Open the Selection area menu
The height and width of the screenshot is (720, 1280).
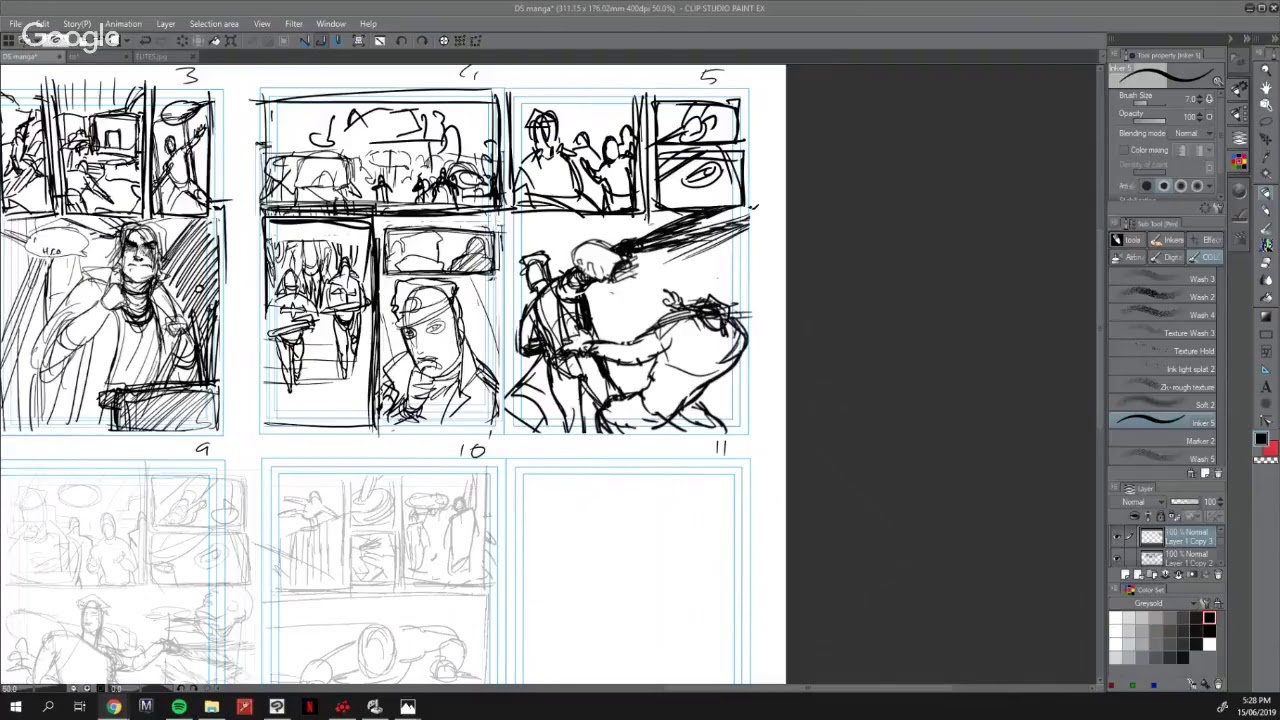(x=214, y=24)
